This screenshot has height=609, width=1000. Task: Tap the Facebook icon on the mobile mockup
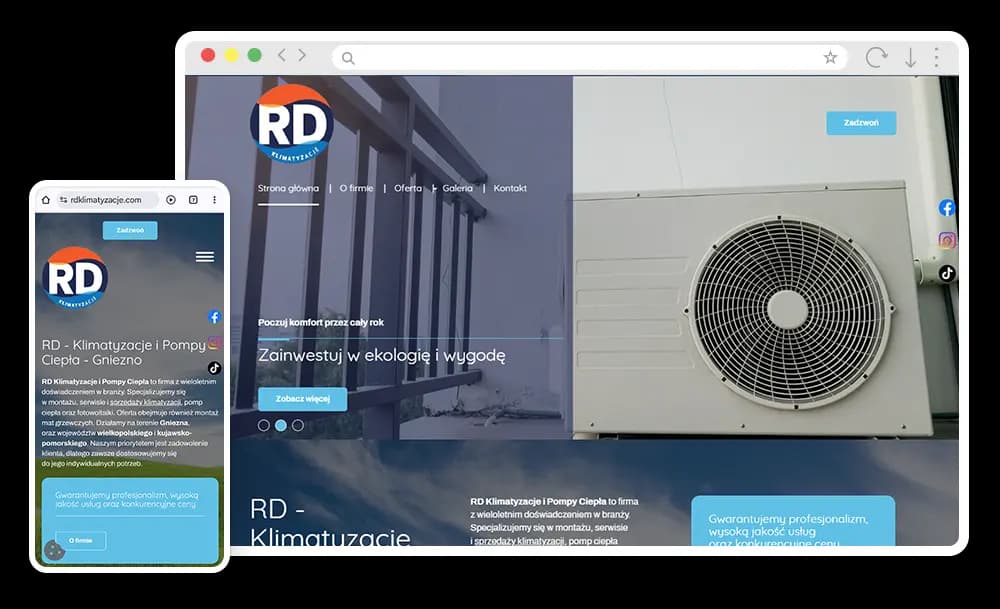pos(213,317)
